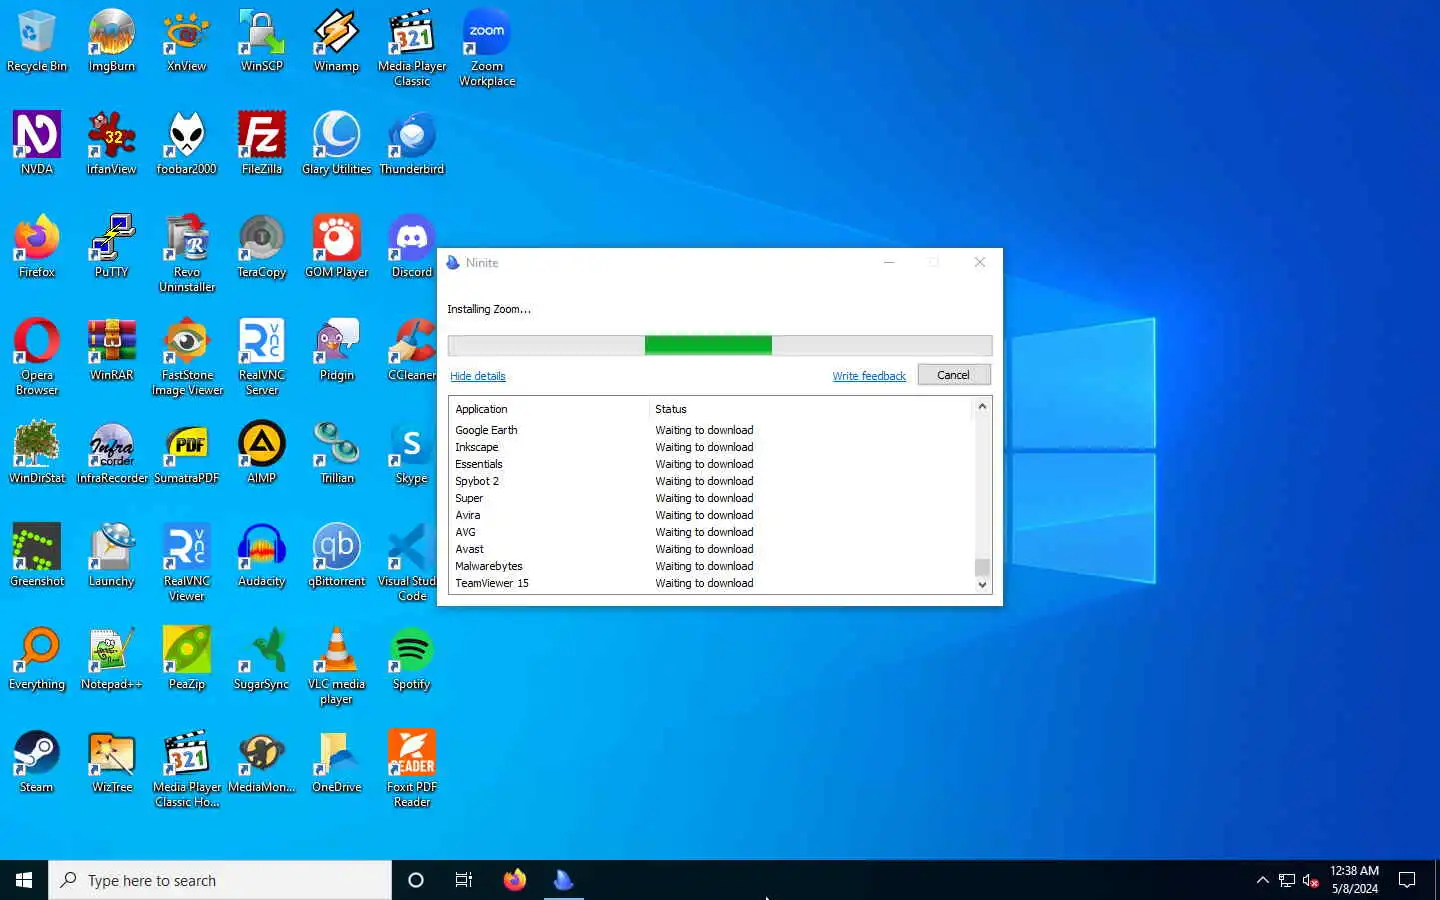Select the Spybot 2 list row

(x=711, y=481)
